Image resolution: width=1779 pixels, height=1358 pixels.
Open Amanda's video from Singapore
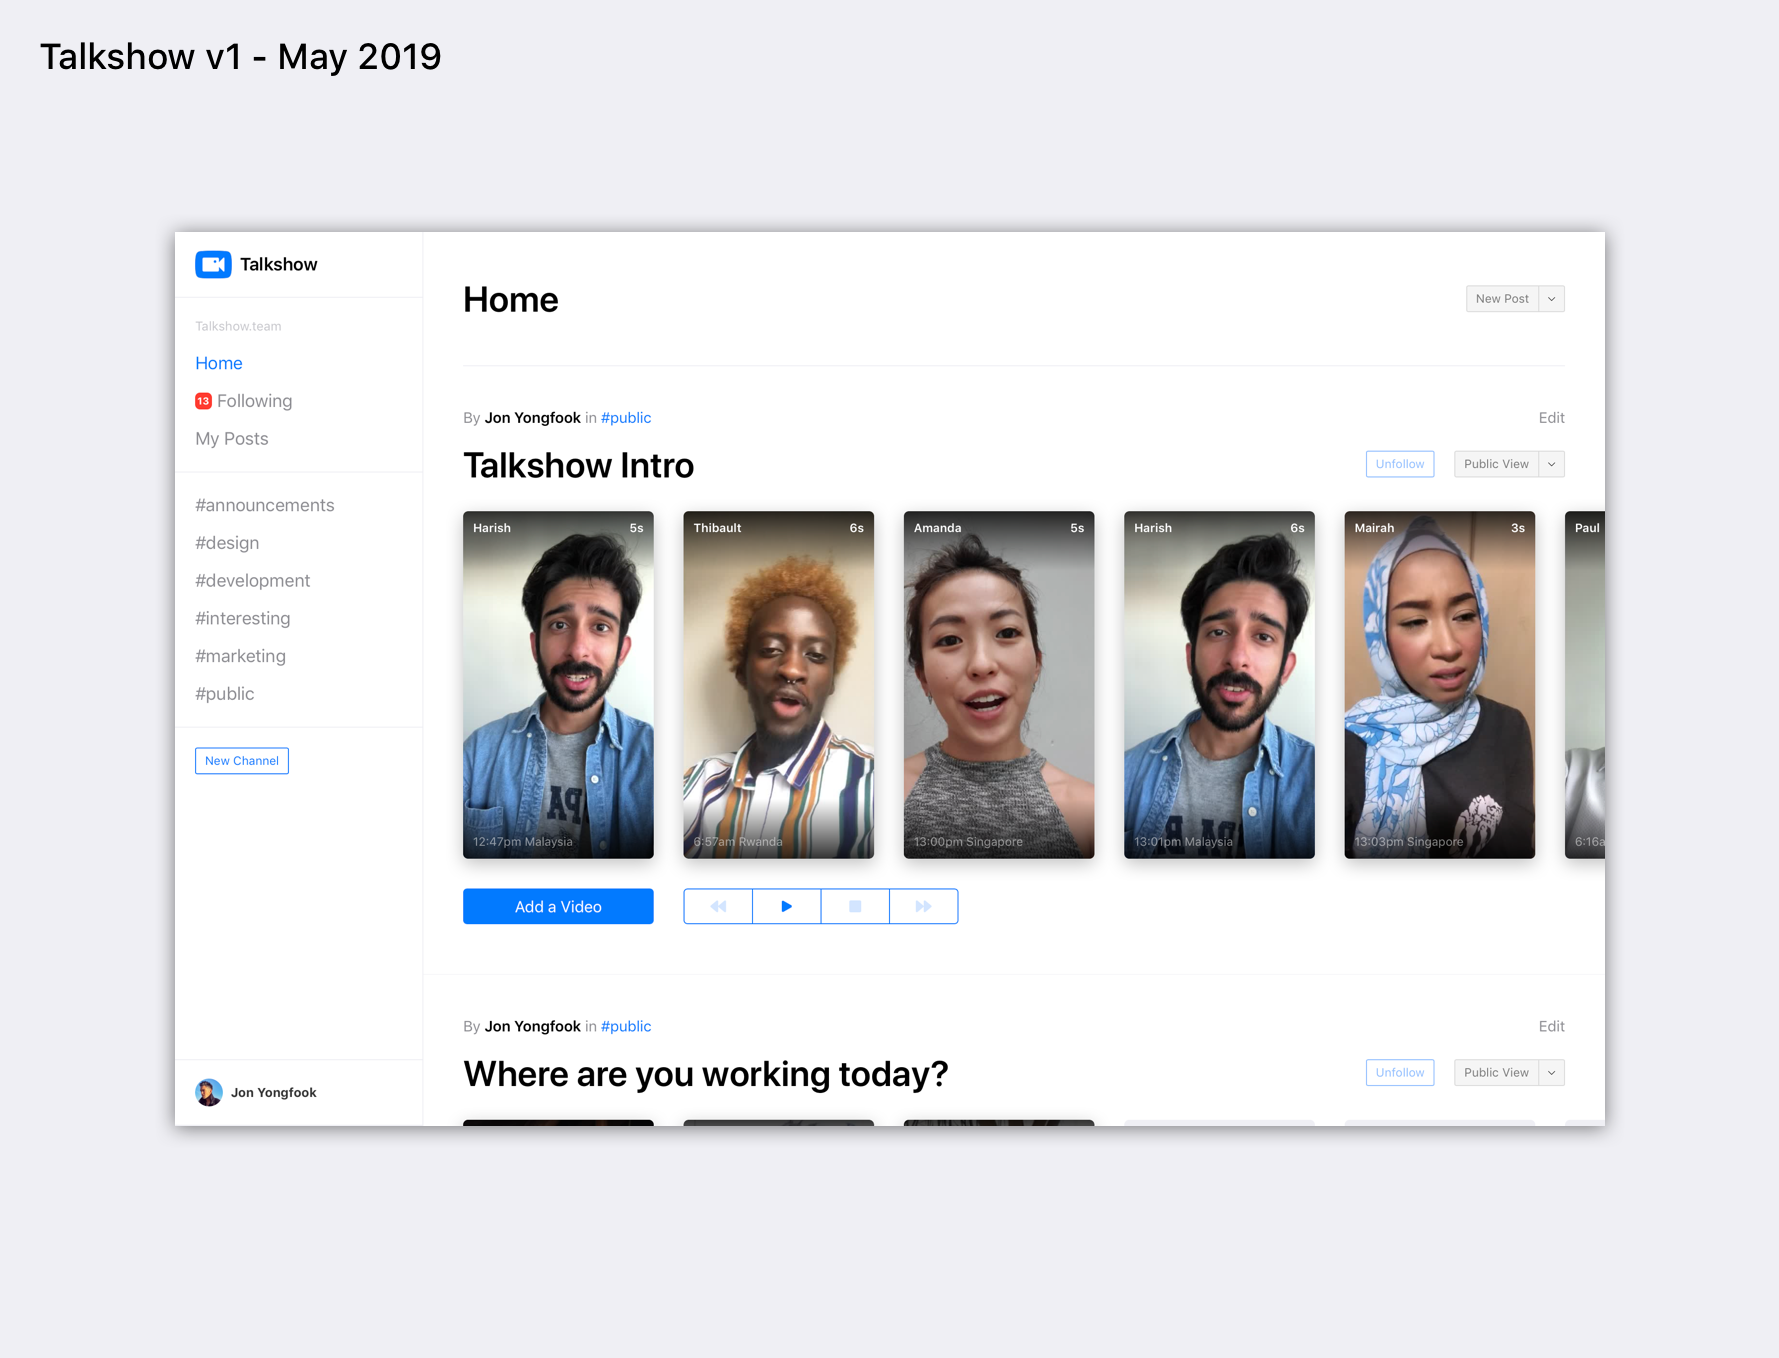(x=999, y=685)
